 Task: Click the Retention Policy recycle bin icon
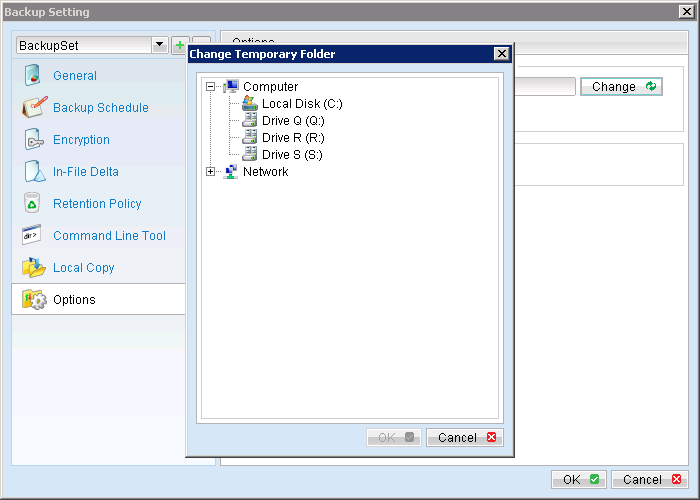pos(35,204)
